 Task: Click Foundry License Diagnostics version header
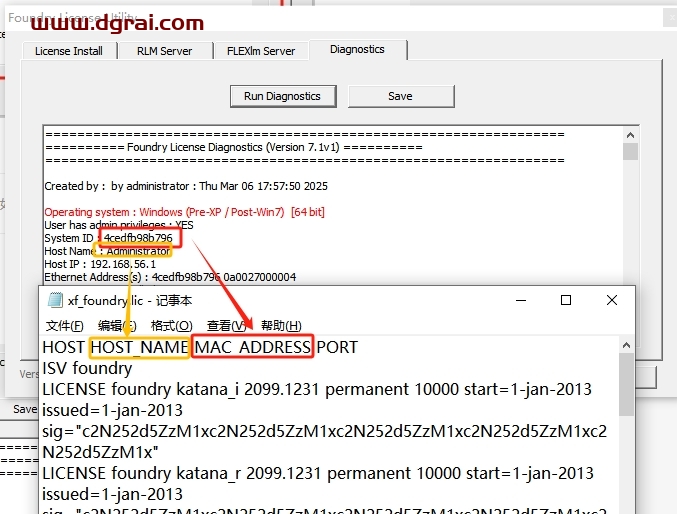[234, 147]
